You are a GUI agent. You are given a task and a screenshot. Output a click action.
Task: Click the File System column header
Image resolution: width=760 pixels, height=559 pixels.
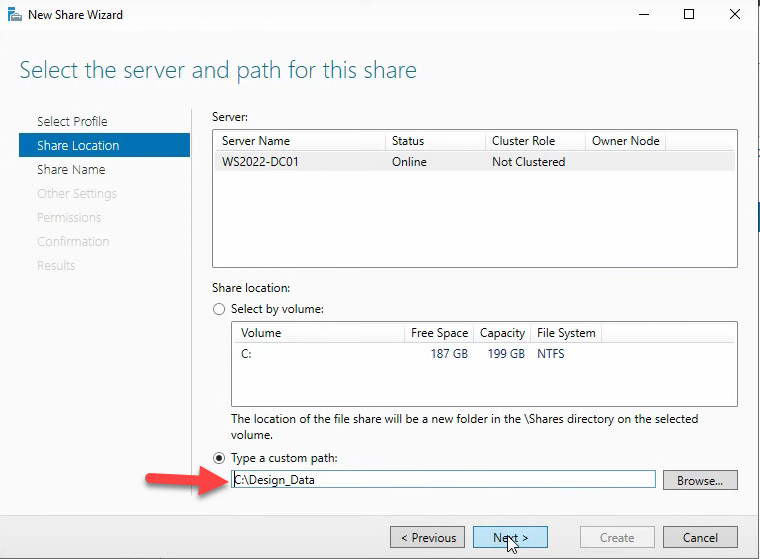[566, 333]
